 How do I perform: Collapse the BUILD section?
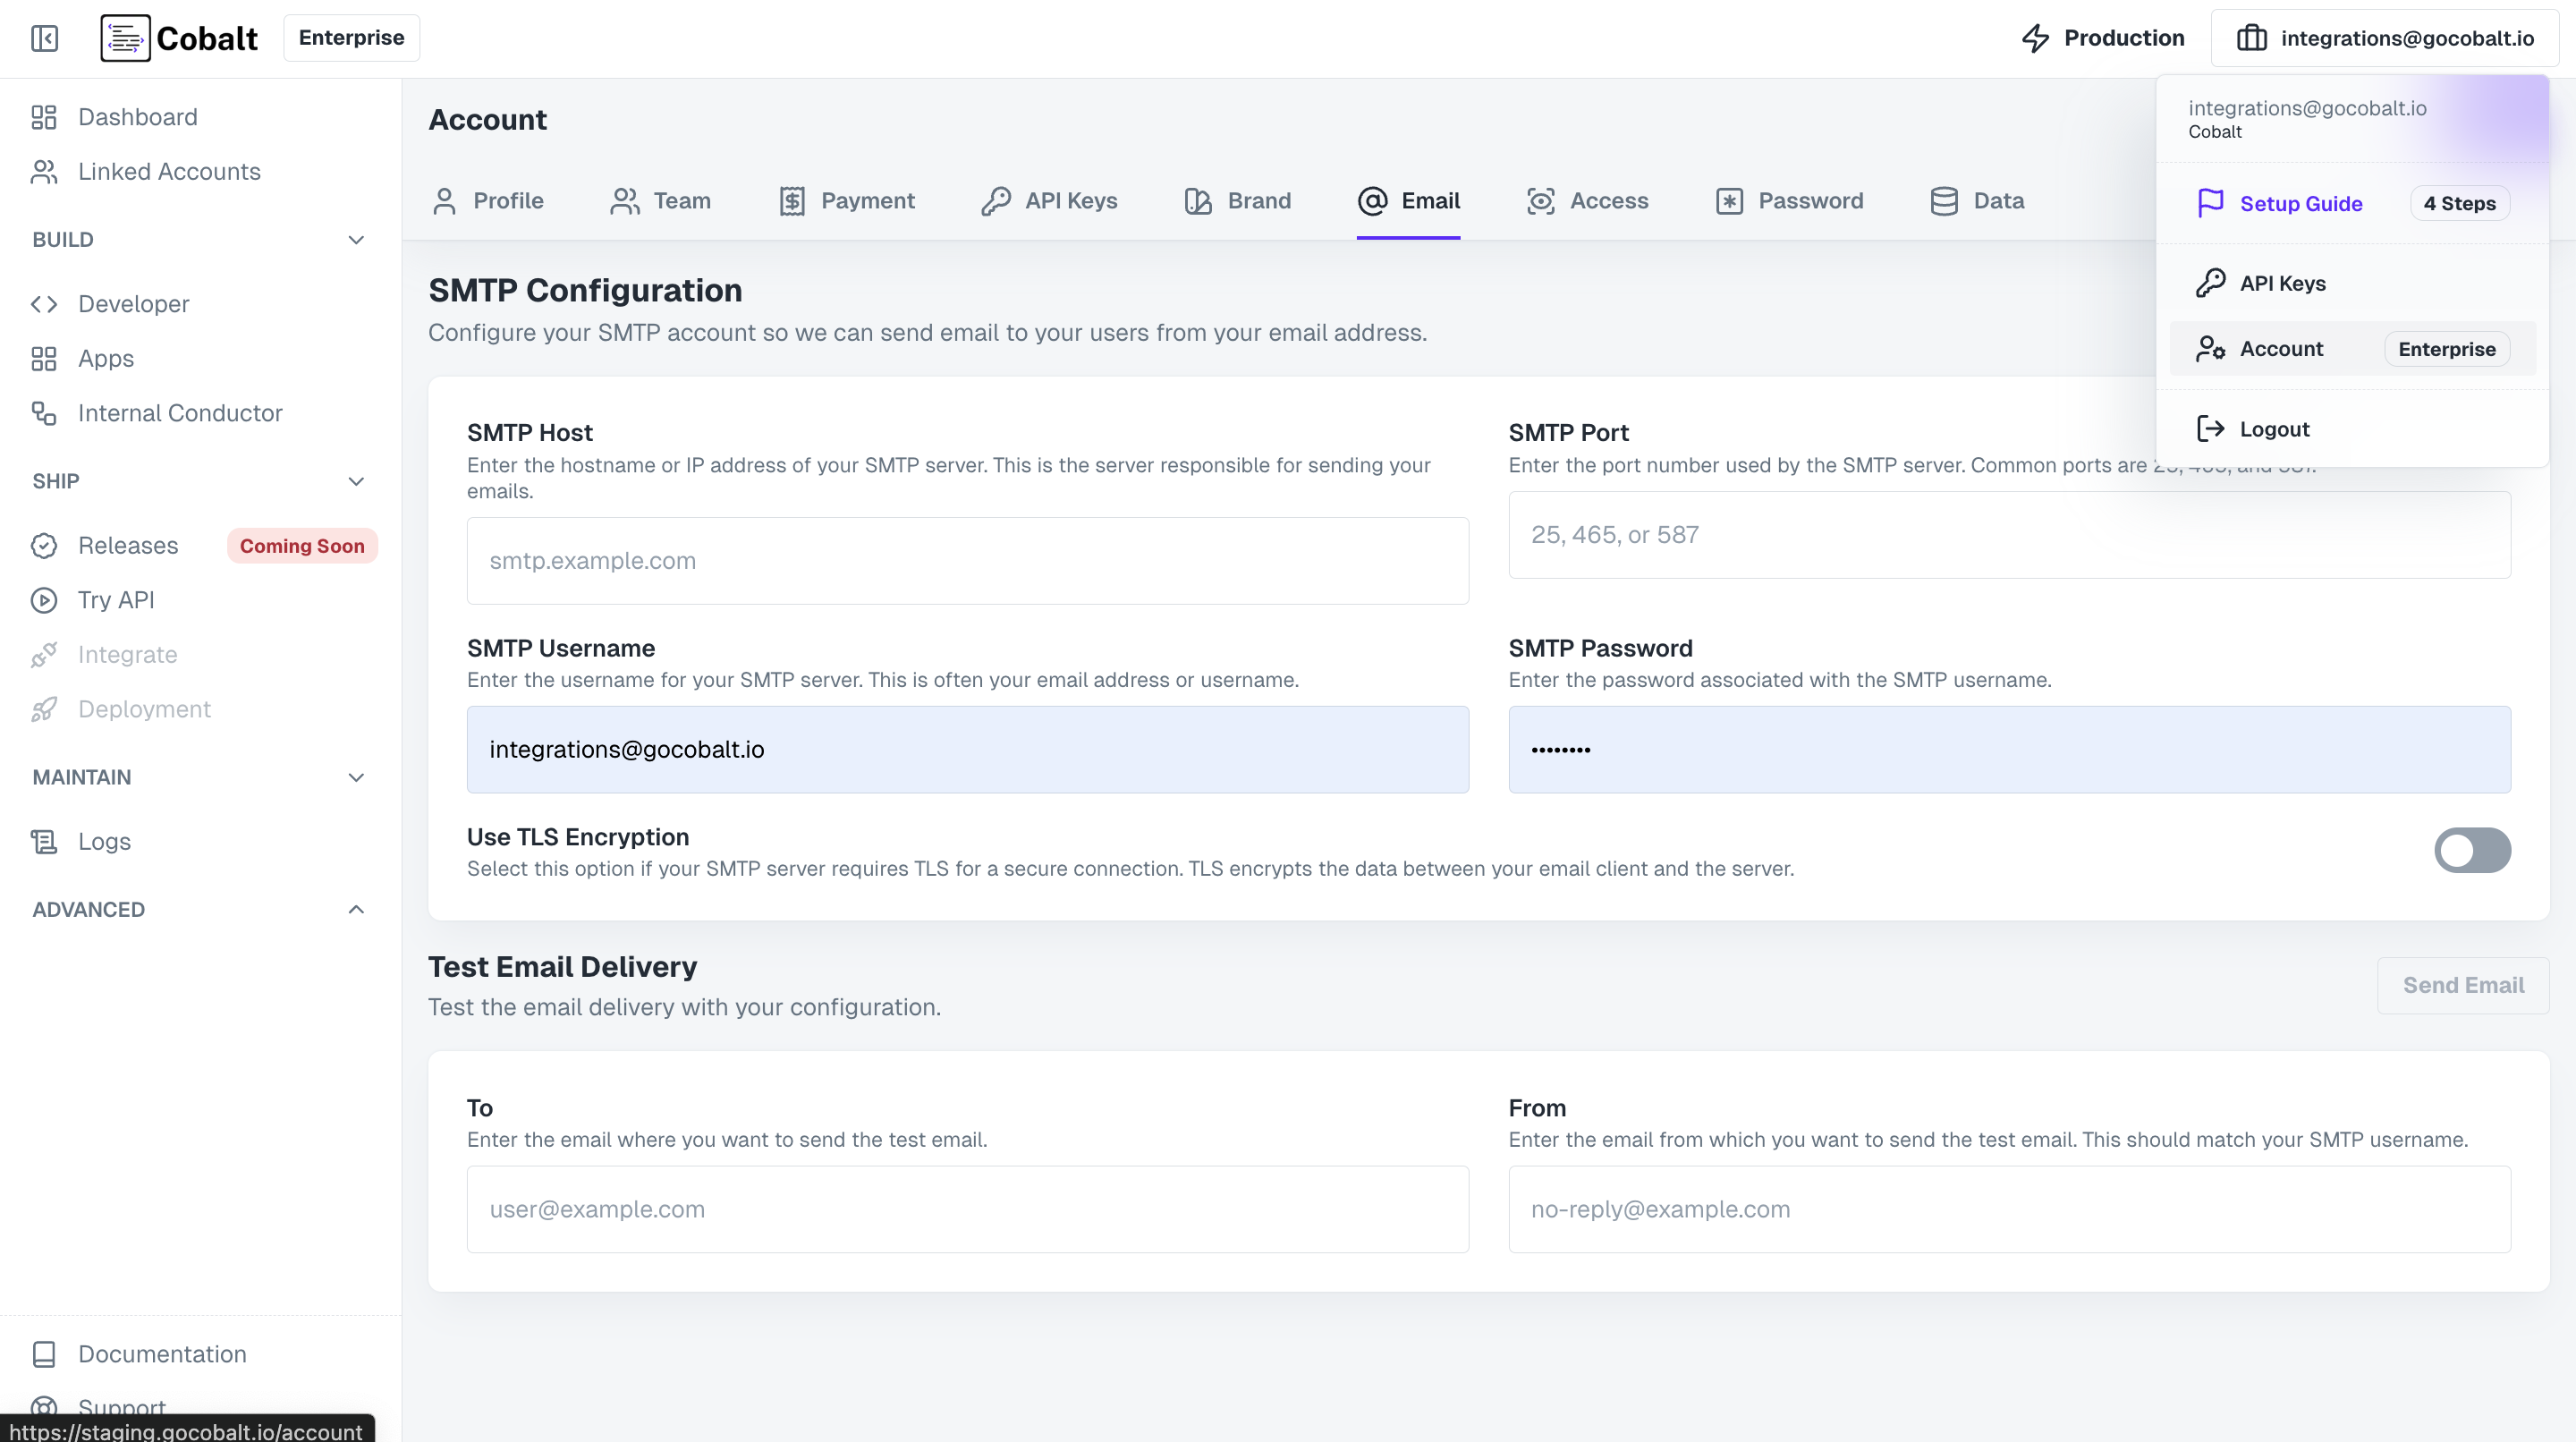356,240
